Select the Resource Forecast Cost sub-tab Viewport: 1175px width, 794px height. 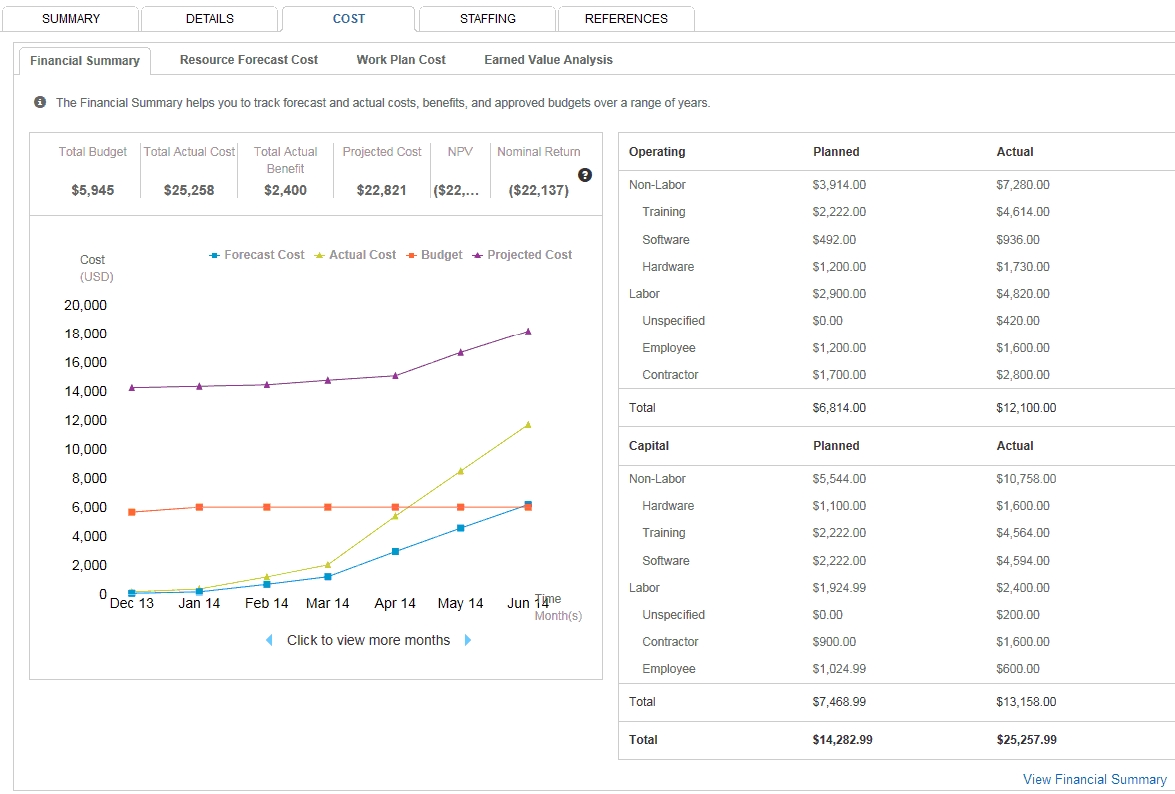pos(249,60)
